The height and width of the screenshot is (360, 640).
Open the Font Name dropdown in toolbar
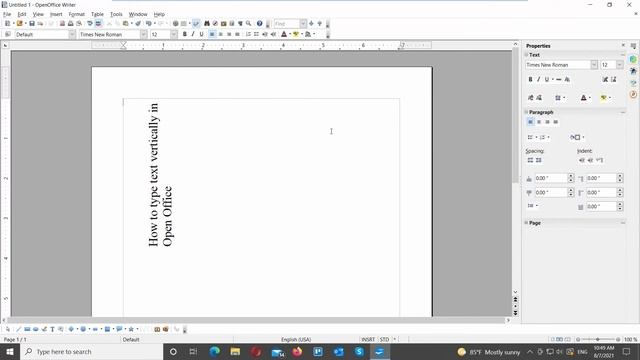[x=143, y=34]
